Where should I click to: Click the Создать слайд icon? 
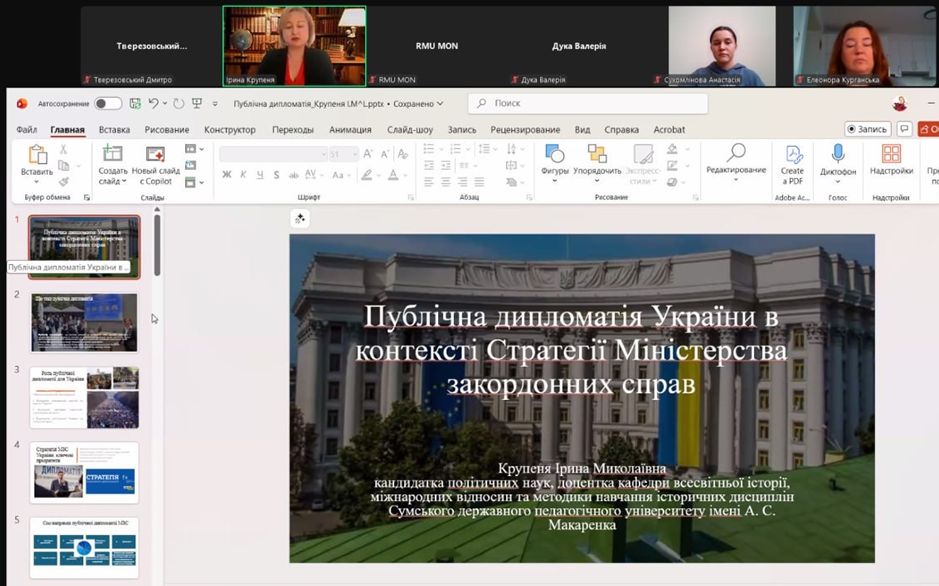112,154
